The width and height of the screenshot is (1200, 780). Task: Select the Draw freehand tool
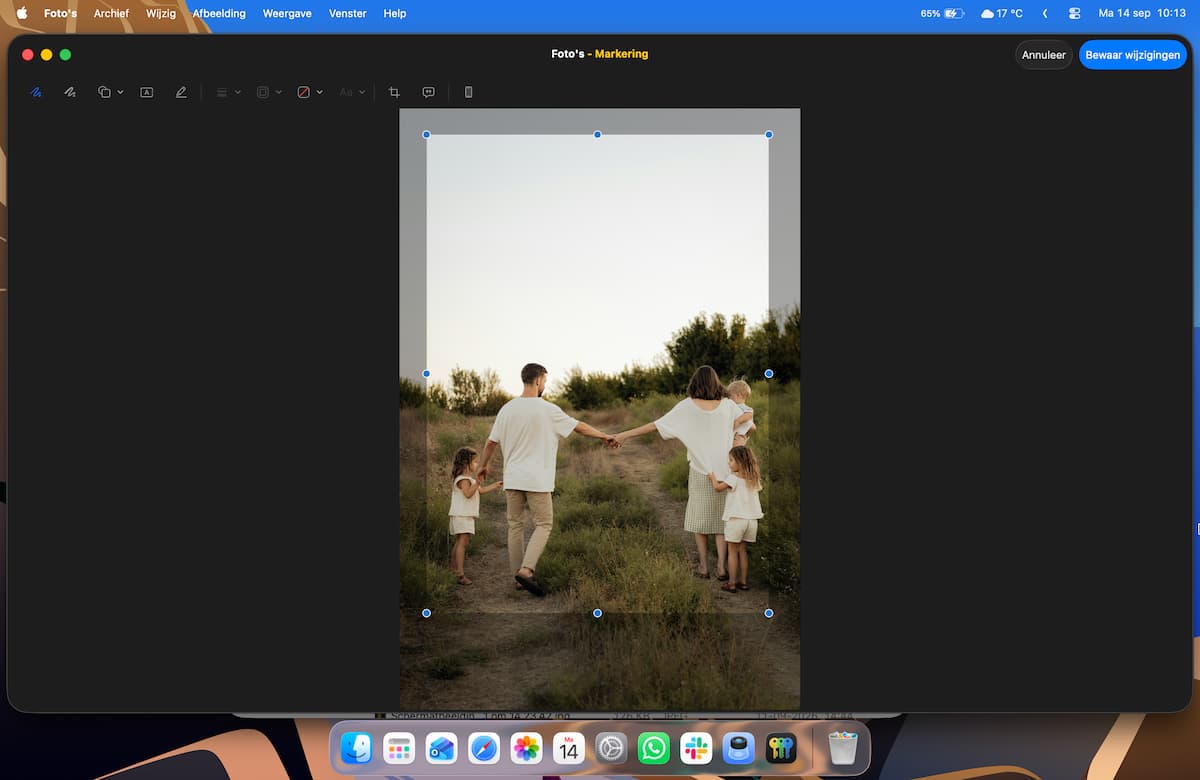pos(70,92)
